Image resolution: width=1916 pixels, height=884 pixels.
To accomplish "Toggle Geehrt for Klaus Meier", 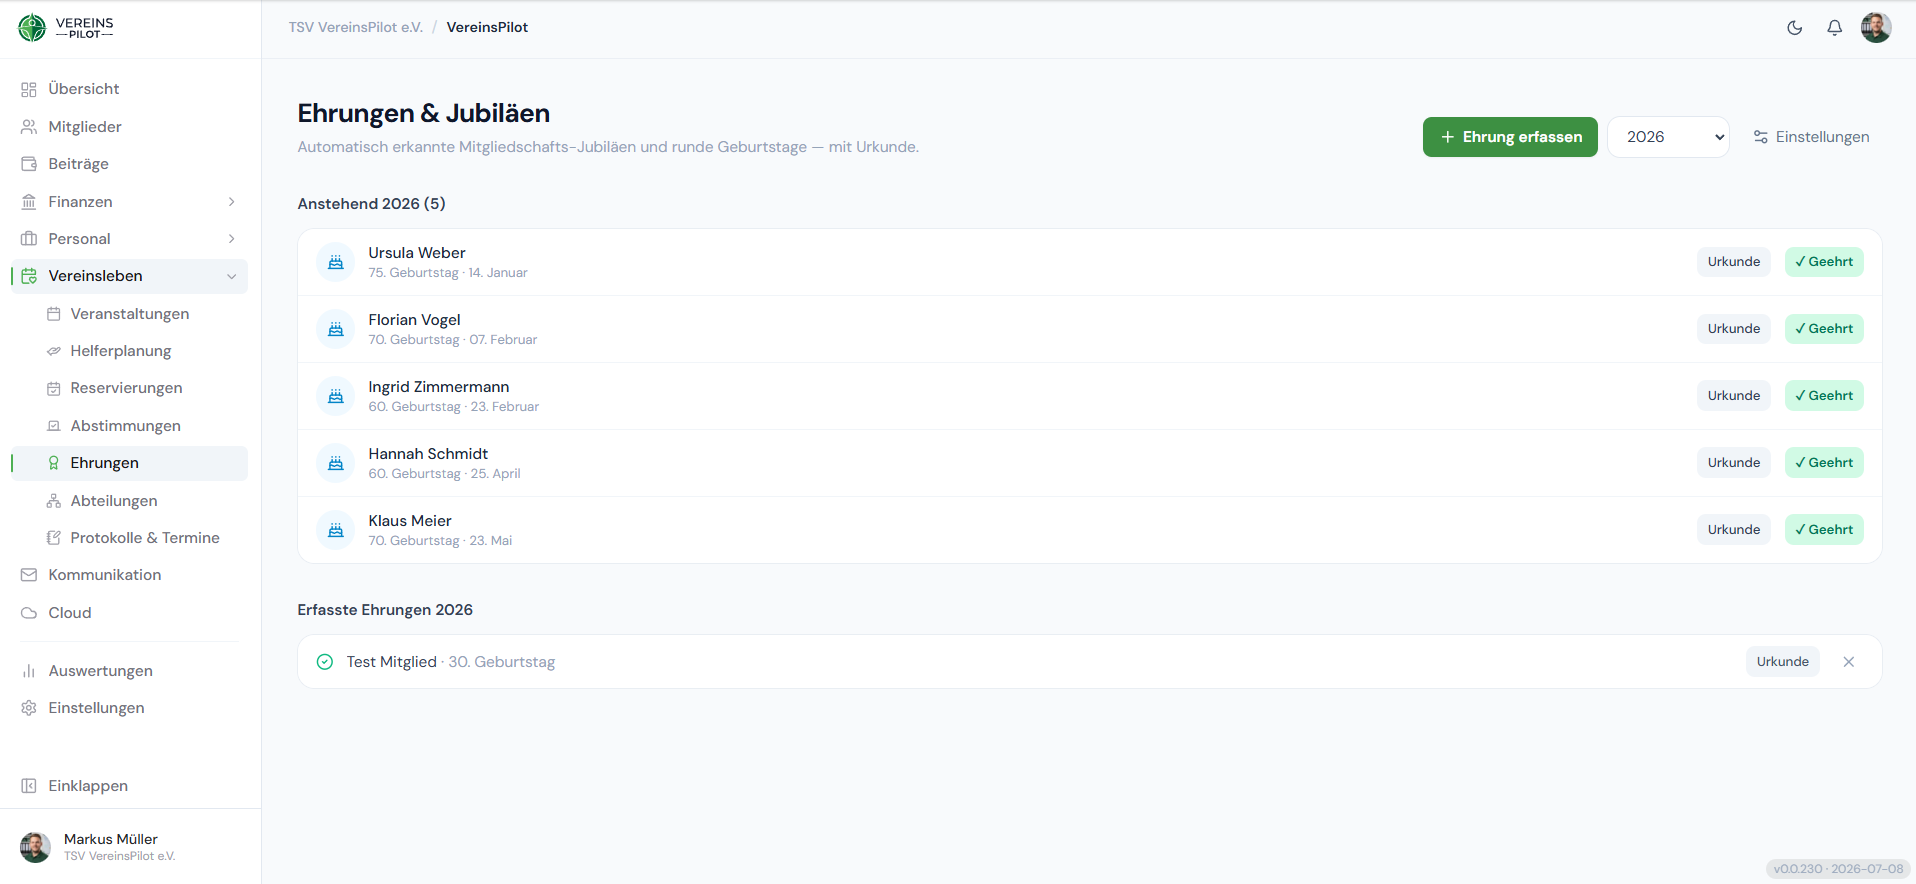I will coord(1824,530).
